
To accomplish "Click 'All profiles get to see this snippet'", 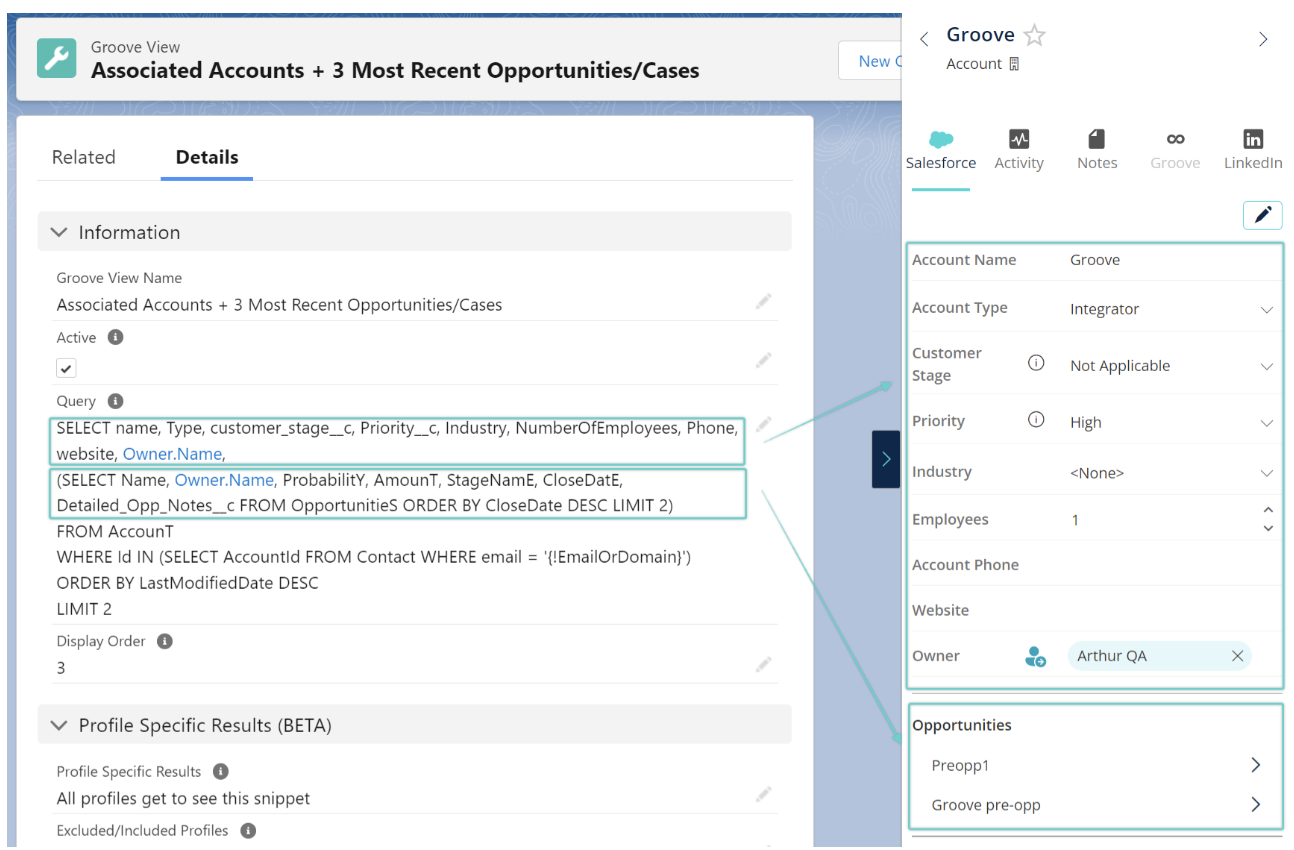I will click(x=183, y=799).
